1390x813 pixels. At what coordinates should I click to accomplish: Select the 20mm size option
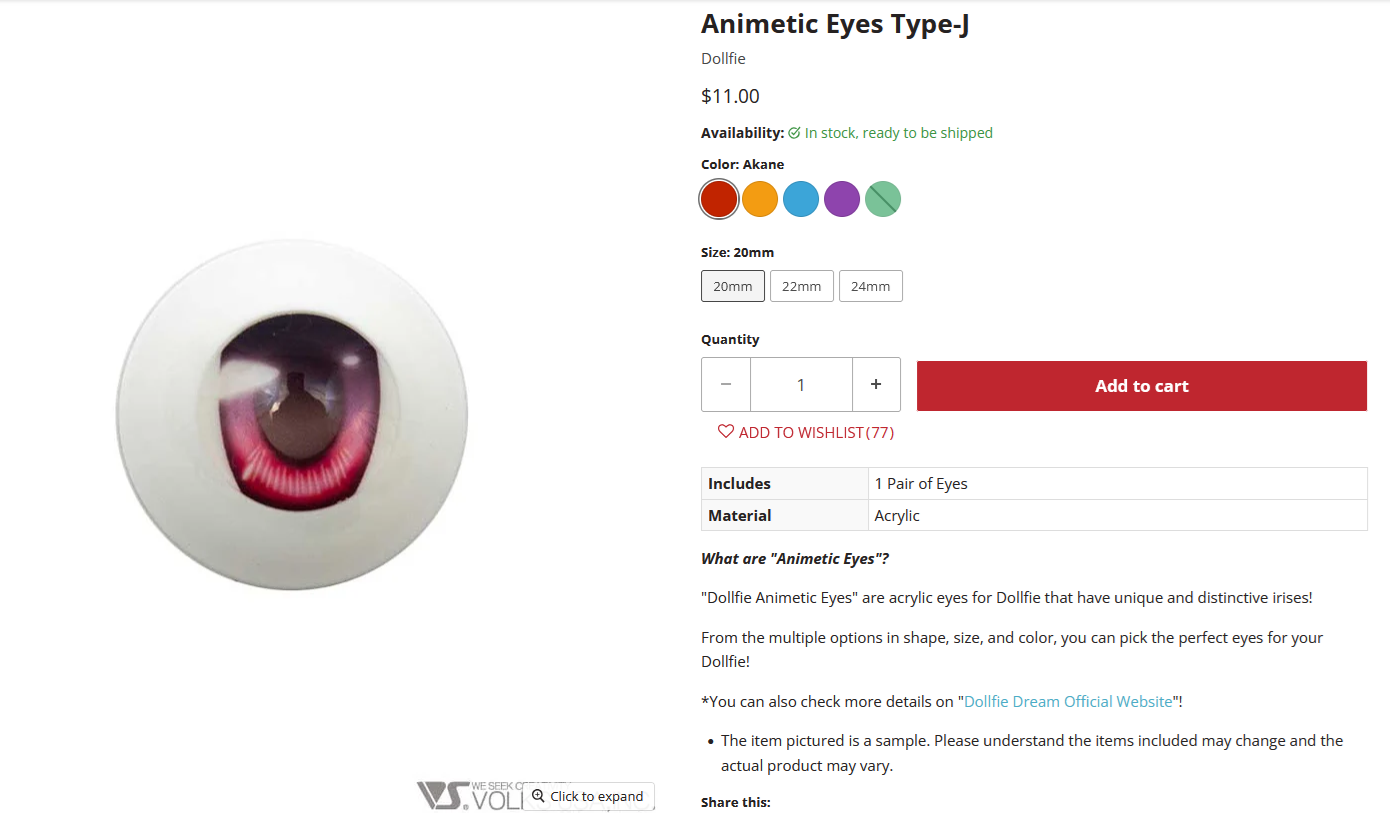tap(733, 286)
